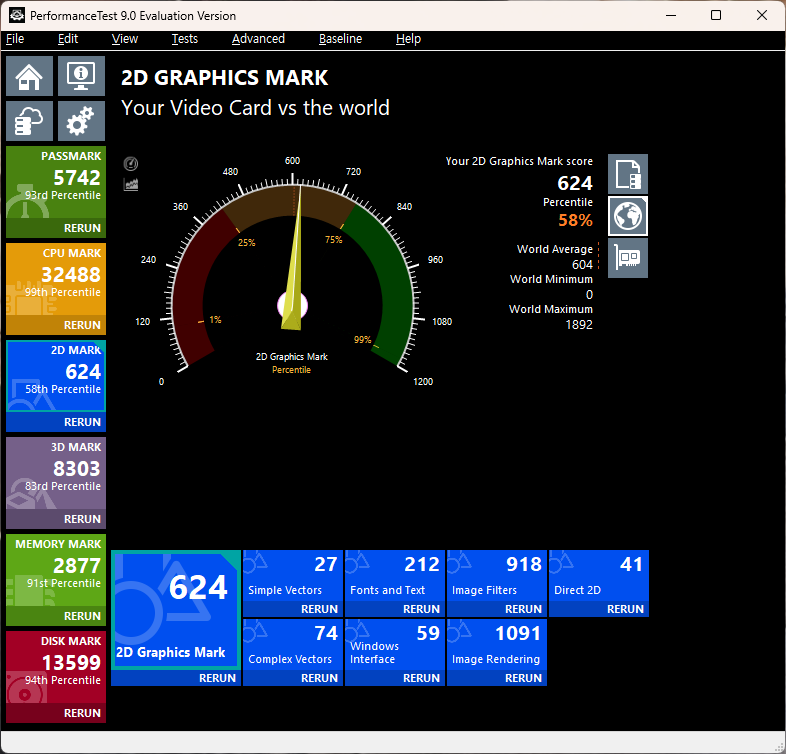Screen dimensions: 786x754
Task: Click the gauge needle center hub
Action: [292, 306]
